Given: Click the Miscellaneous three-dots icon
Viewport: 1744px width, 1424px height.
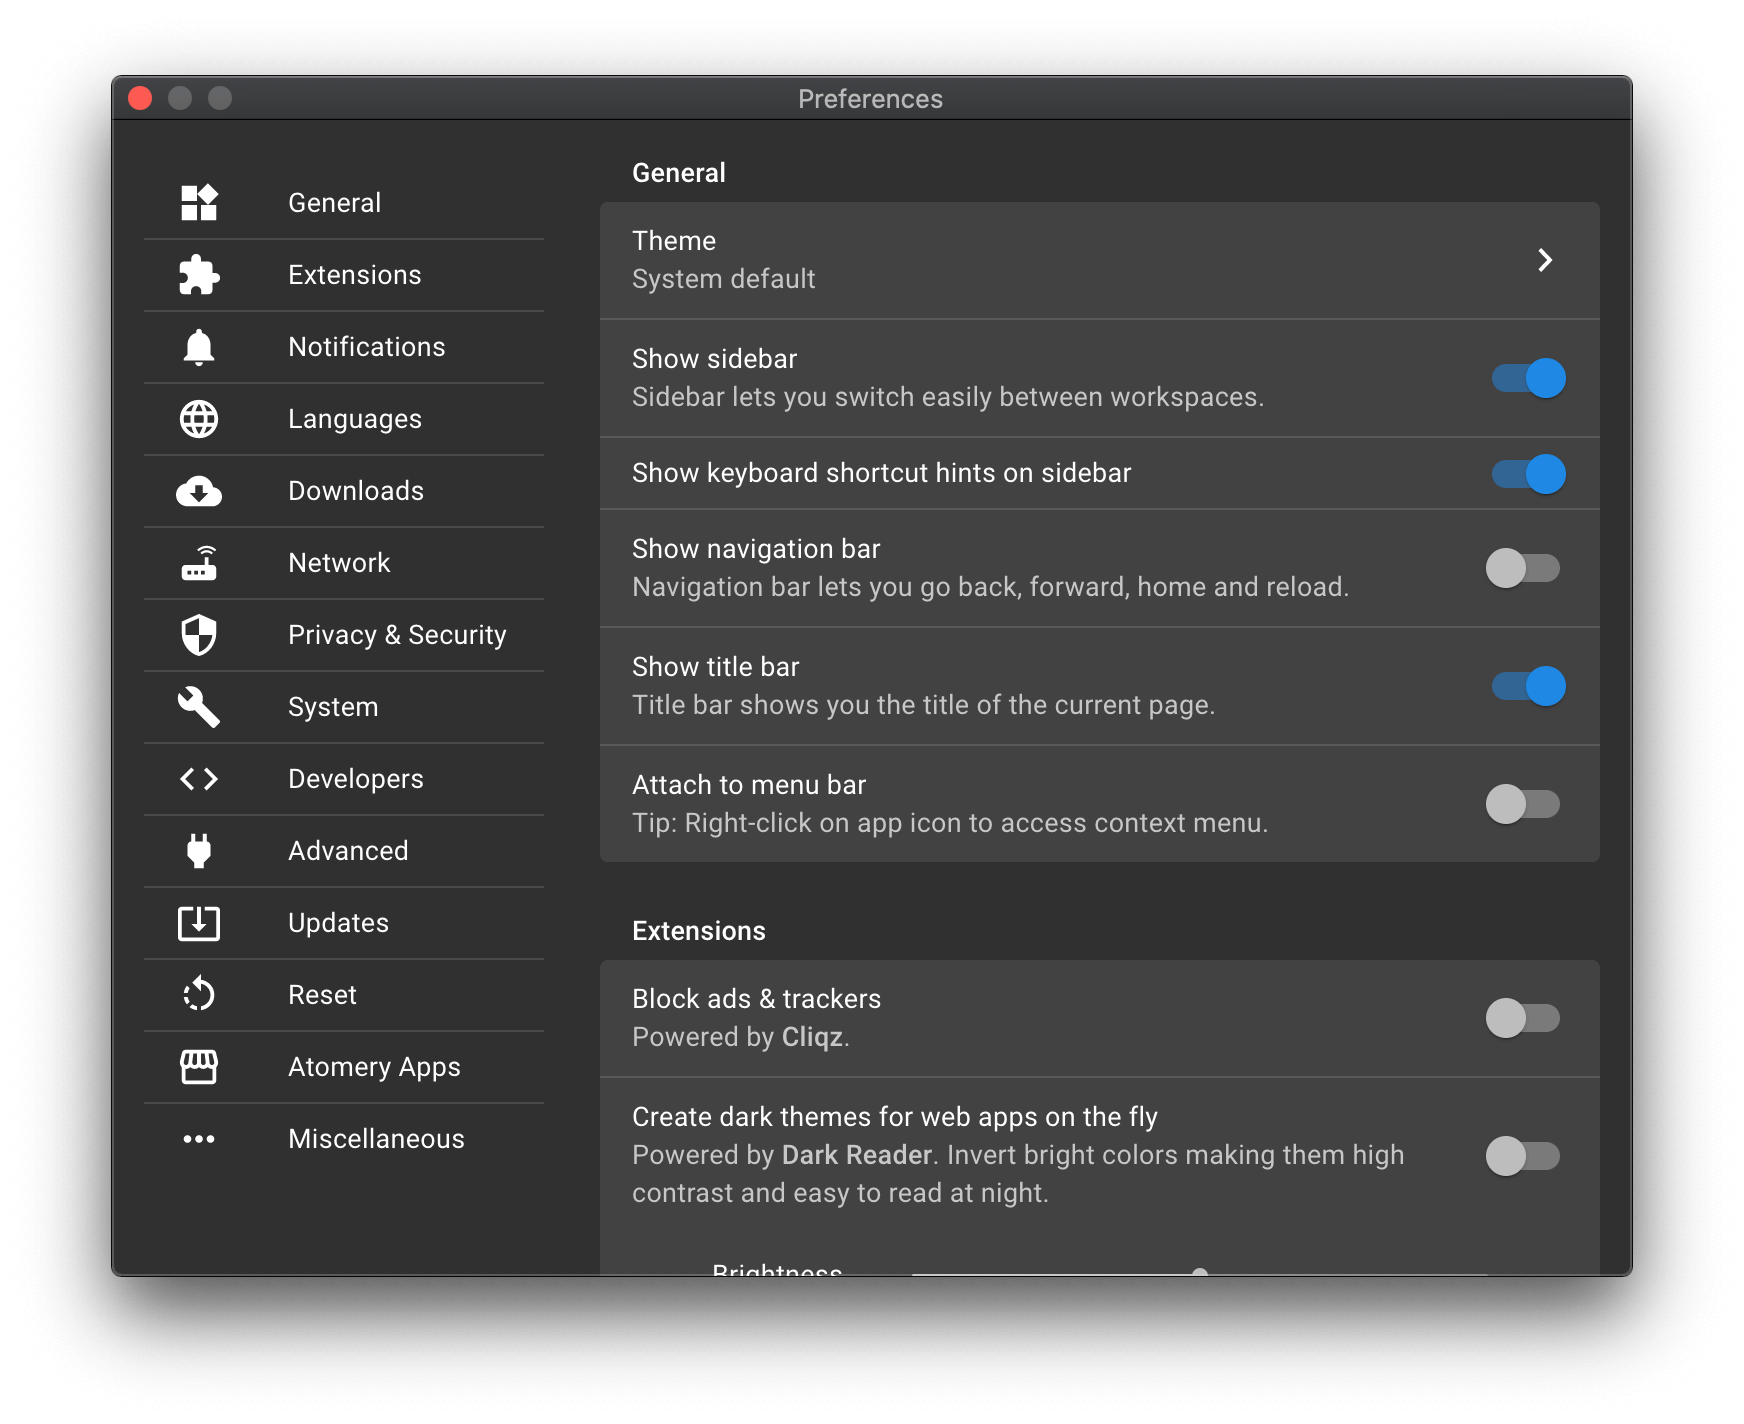Looking at the screenshot, I should coord(199,1139).
